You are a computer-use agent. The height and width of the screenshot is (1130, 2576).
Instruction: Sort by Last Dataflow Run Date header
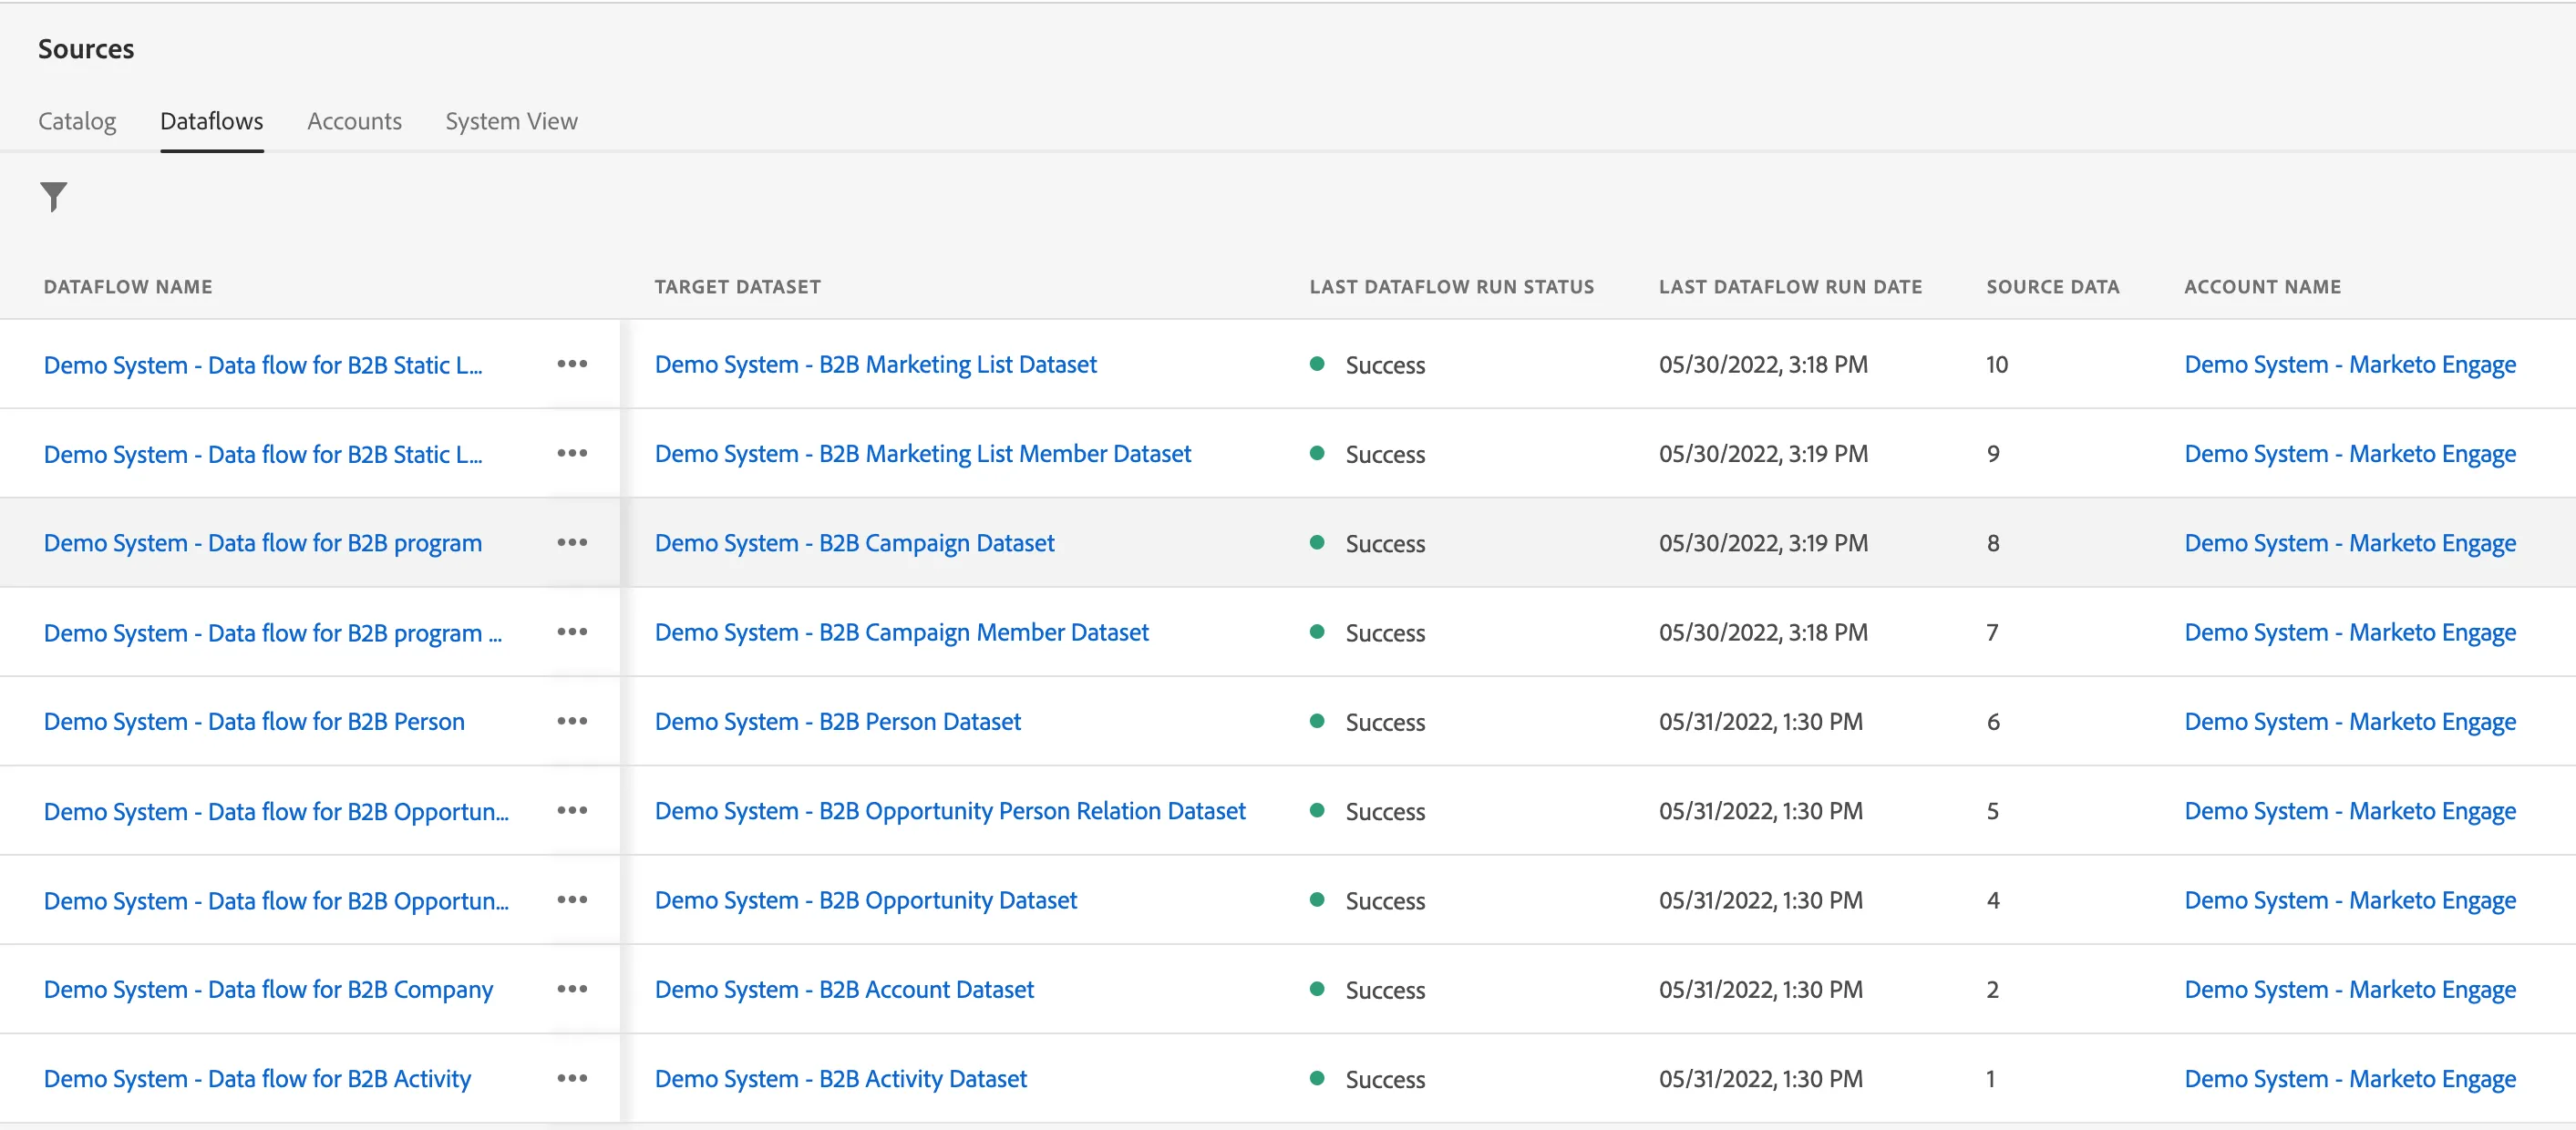(x=1790, y=287)
